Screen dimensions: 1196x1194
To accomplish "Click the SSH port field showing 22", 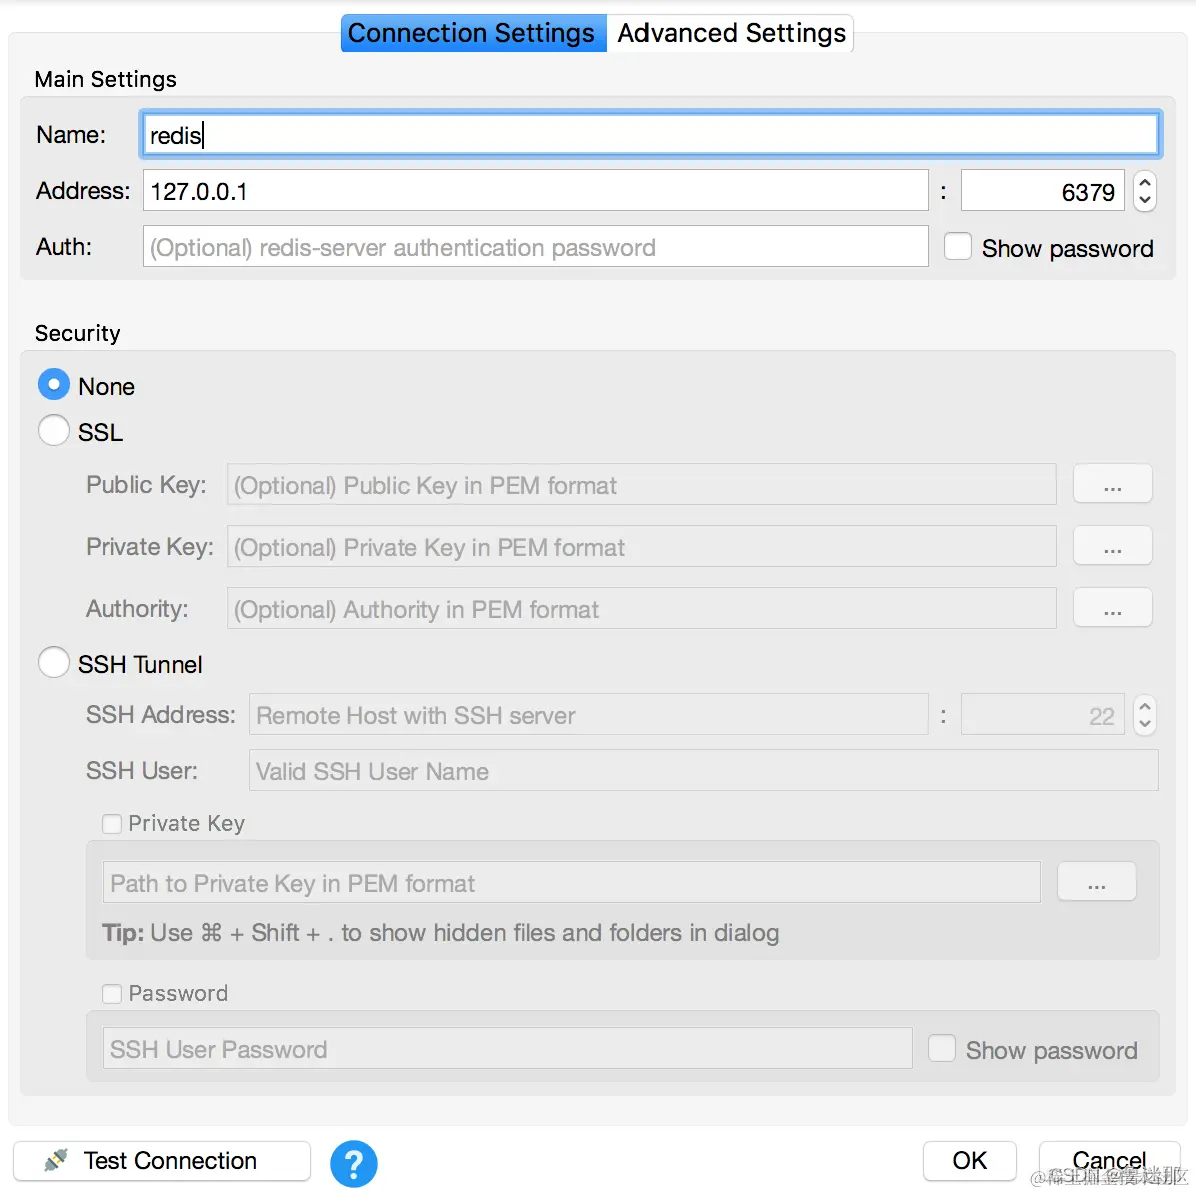I will click(1042, 714).
